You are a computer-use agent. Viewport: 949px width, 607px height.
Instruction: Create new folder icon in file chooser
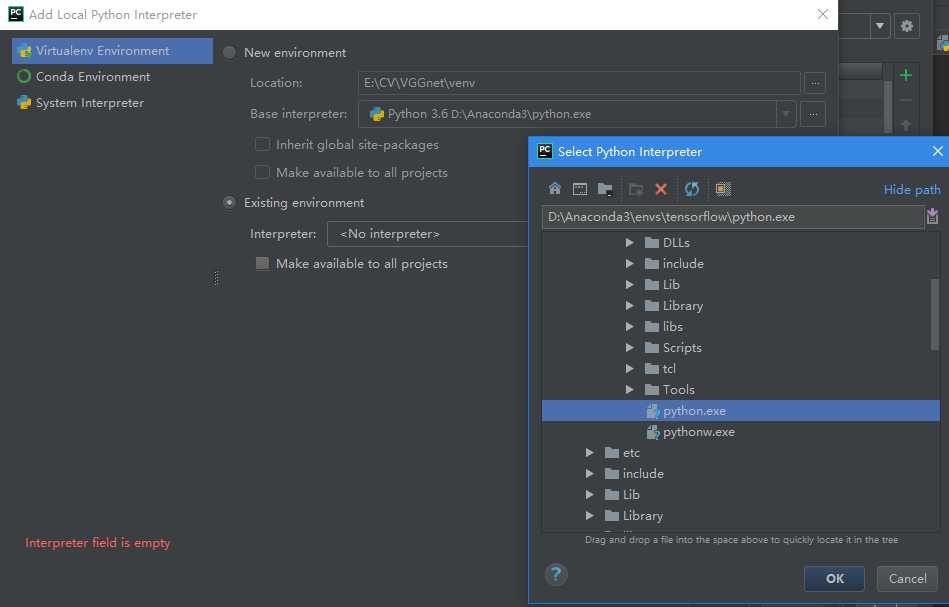click(635, 189)
